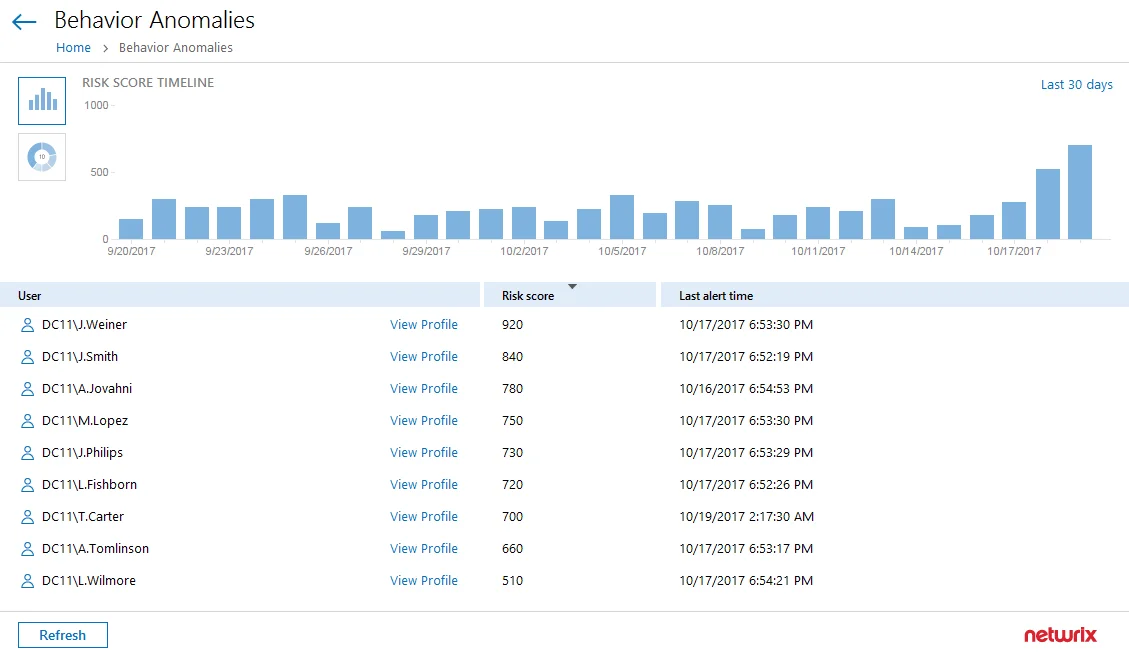The height and width of the screenshot is (655, 1129).
Task: Sort by the User column header
Action: (x=240, y=295)
